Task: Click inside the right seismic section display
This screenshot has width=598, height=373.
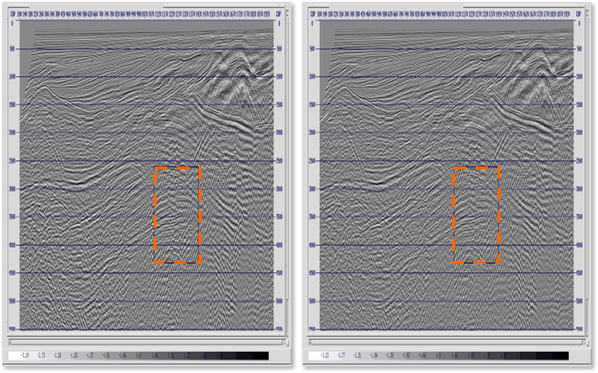Action: pos(447,175)
